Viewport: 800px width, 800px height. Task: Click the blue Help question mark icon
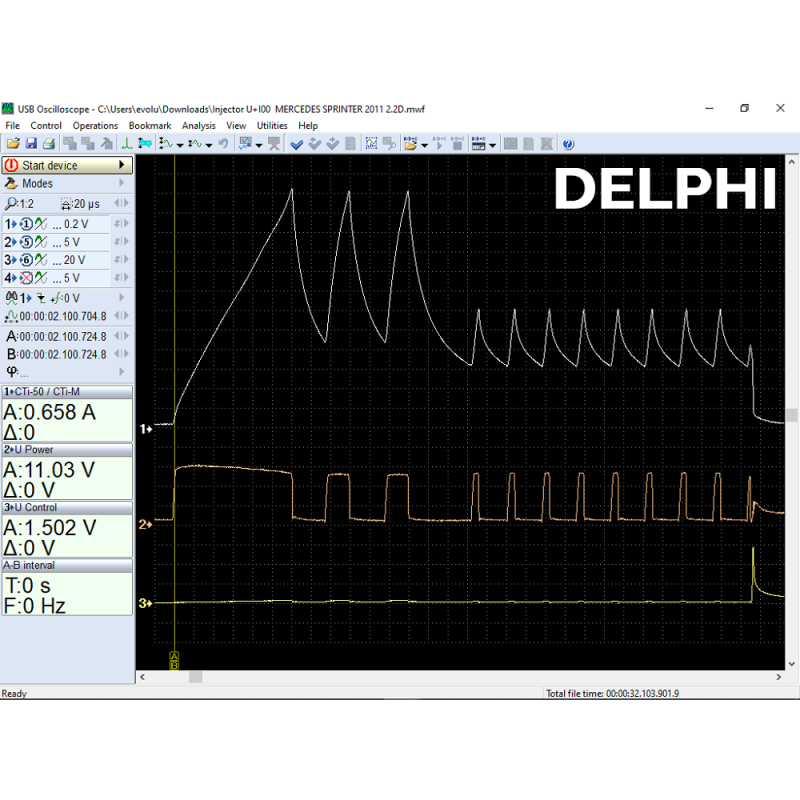[568, 144]
